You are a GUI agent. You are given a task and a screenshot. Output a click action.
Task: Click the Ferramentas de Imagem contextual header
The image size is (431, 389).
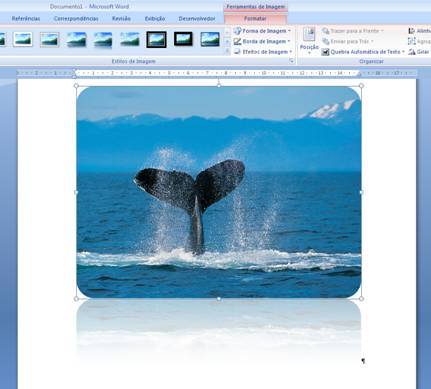point(255,7)
